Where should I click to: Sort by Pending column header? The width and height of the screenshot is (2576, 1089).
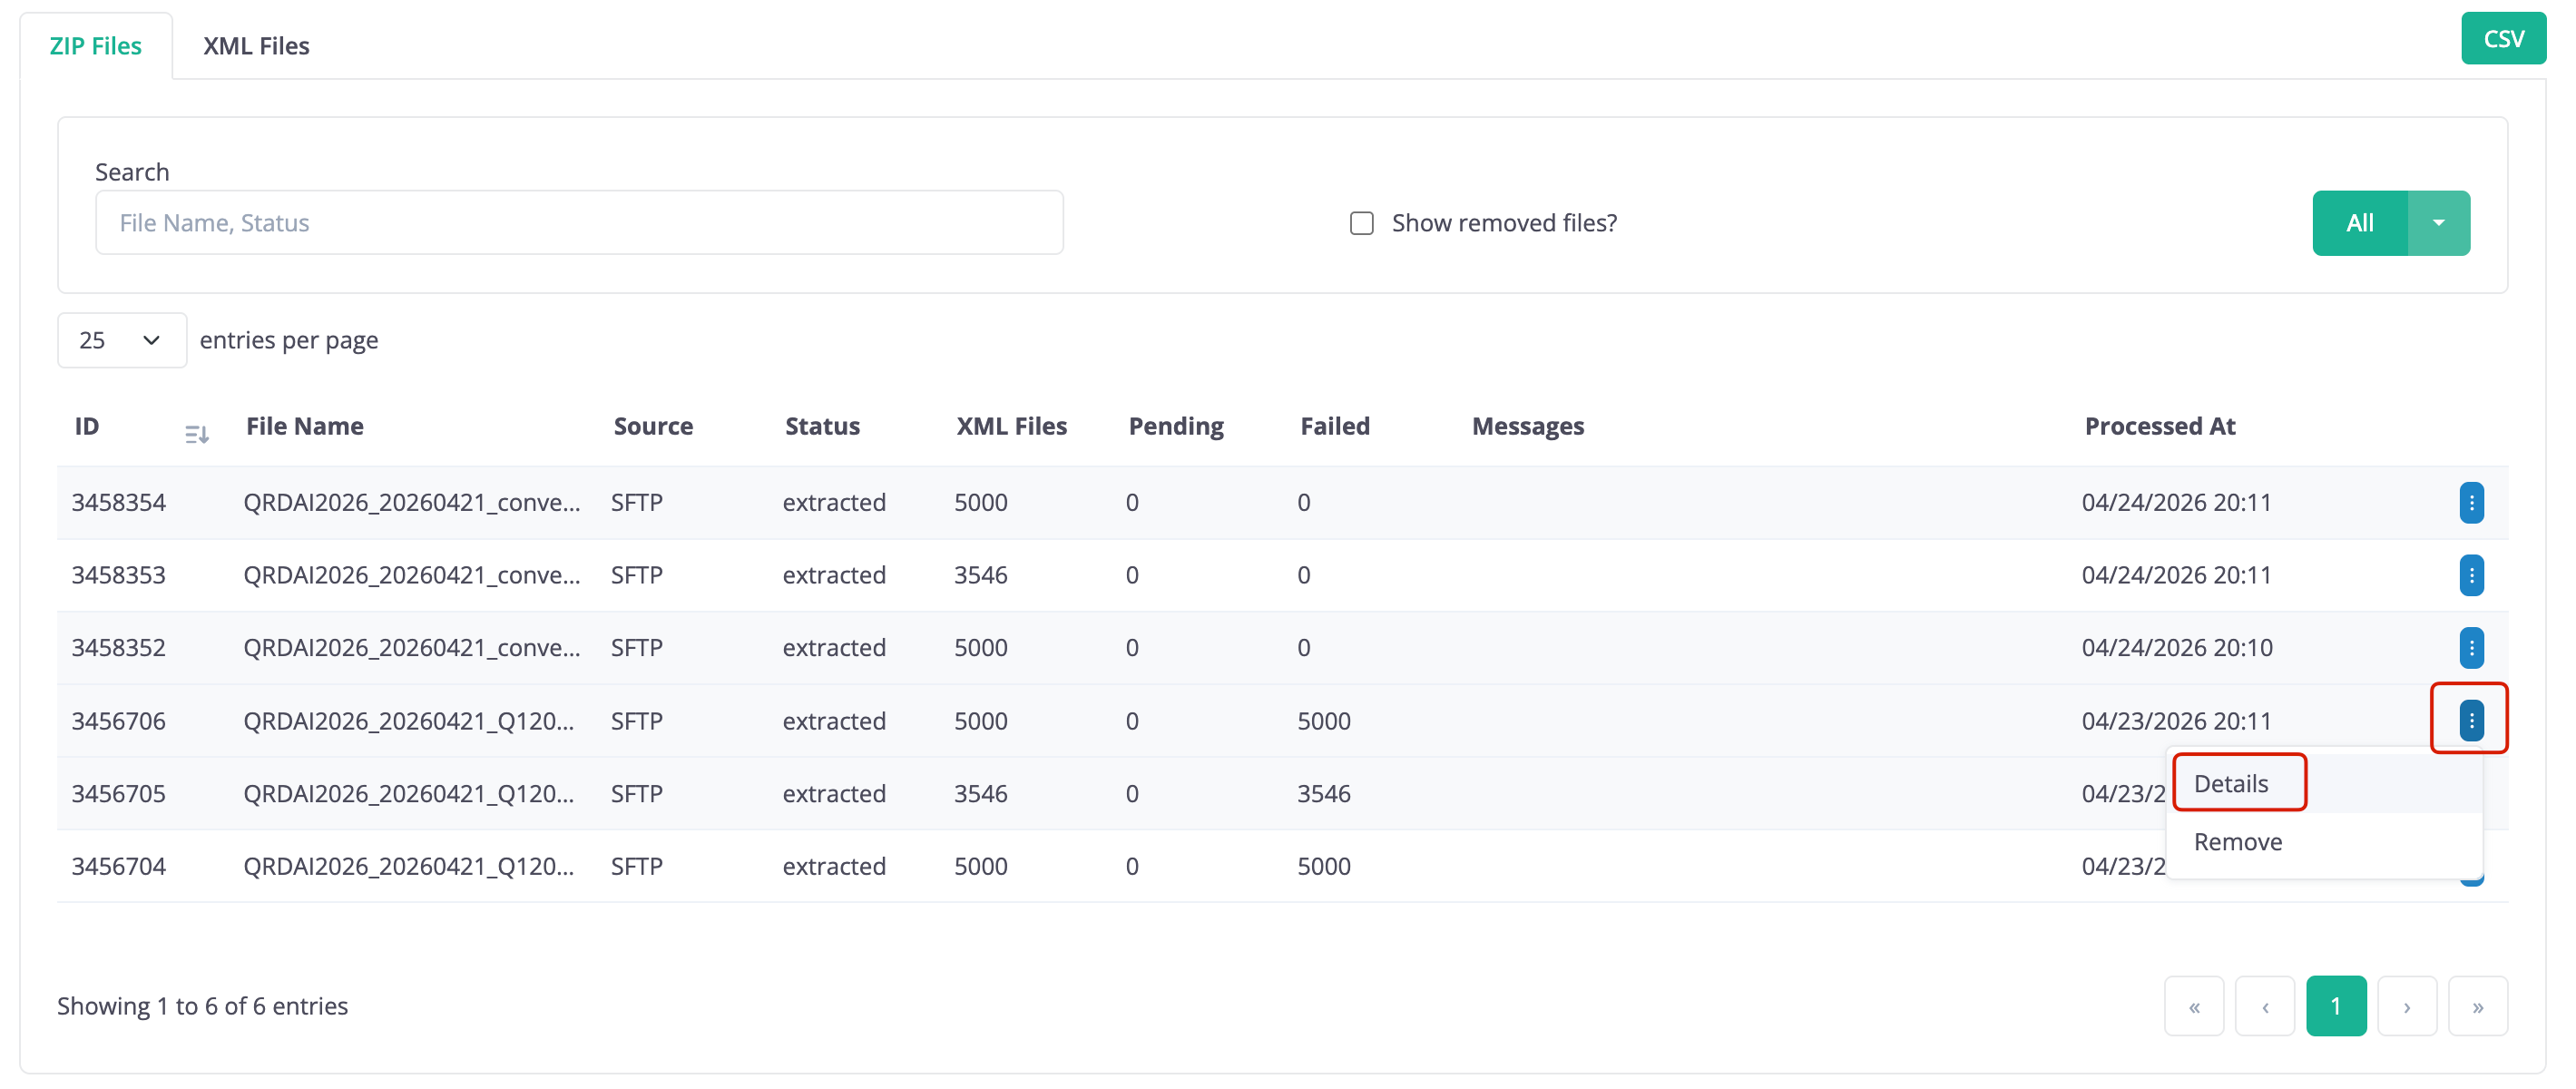click(1176, 426)
